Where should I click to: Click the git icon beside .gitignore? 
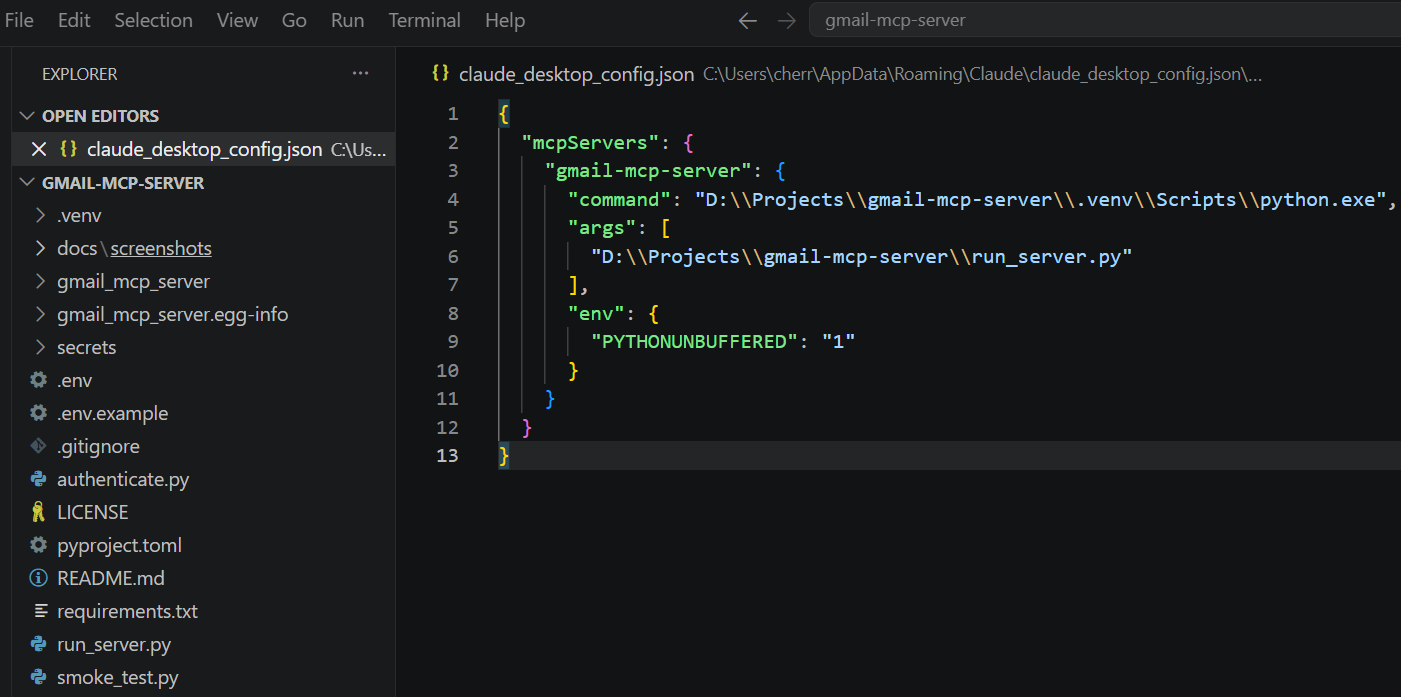39,446
